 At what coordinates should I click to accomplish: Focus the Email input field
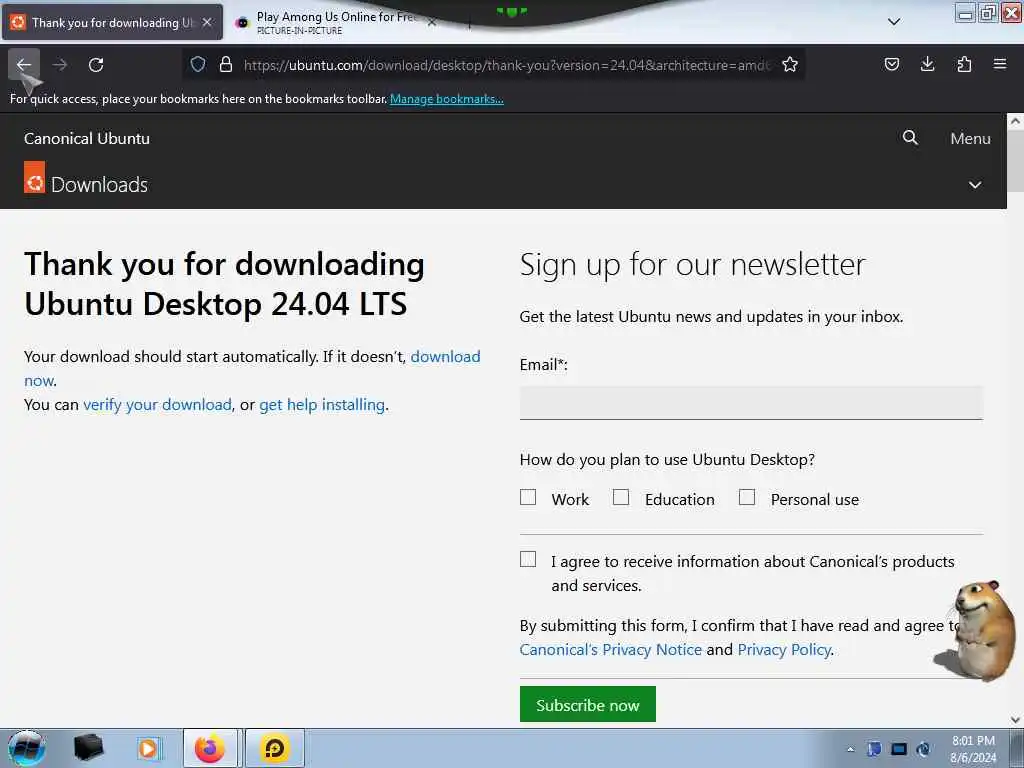tap(751, 402)
